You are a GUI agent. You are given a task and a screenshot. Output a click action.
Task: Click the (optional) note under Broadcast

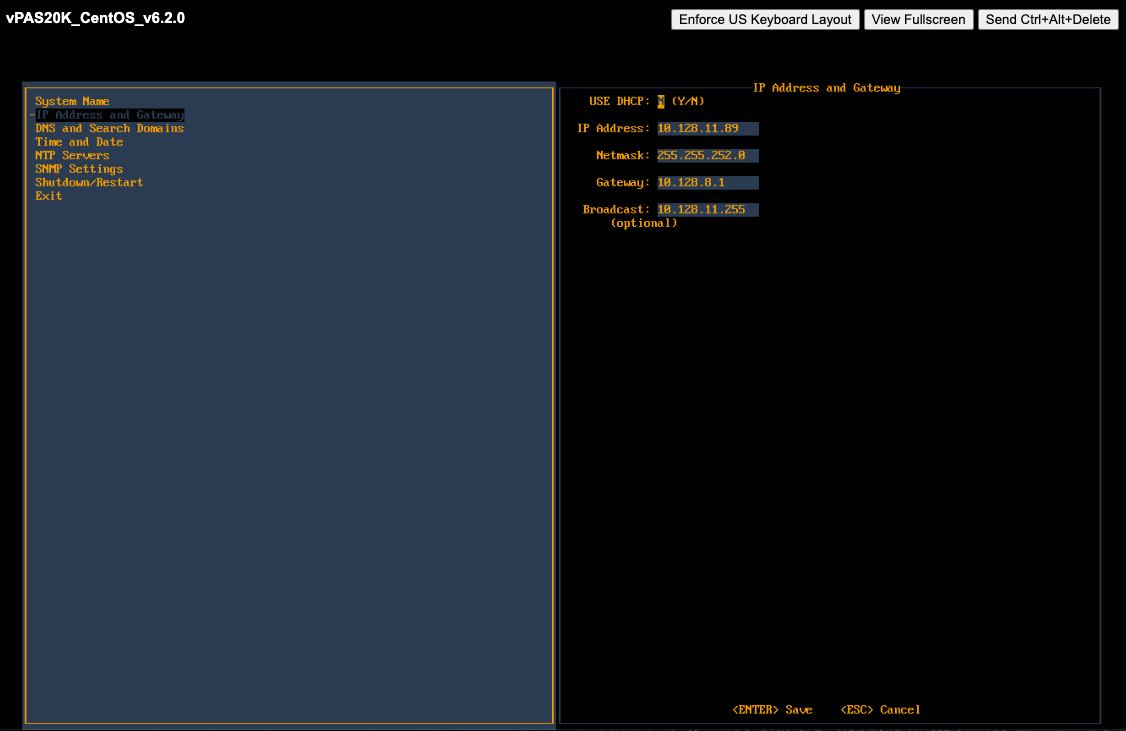pos(644,223)
